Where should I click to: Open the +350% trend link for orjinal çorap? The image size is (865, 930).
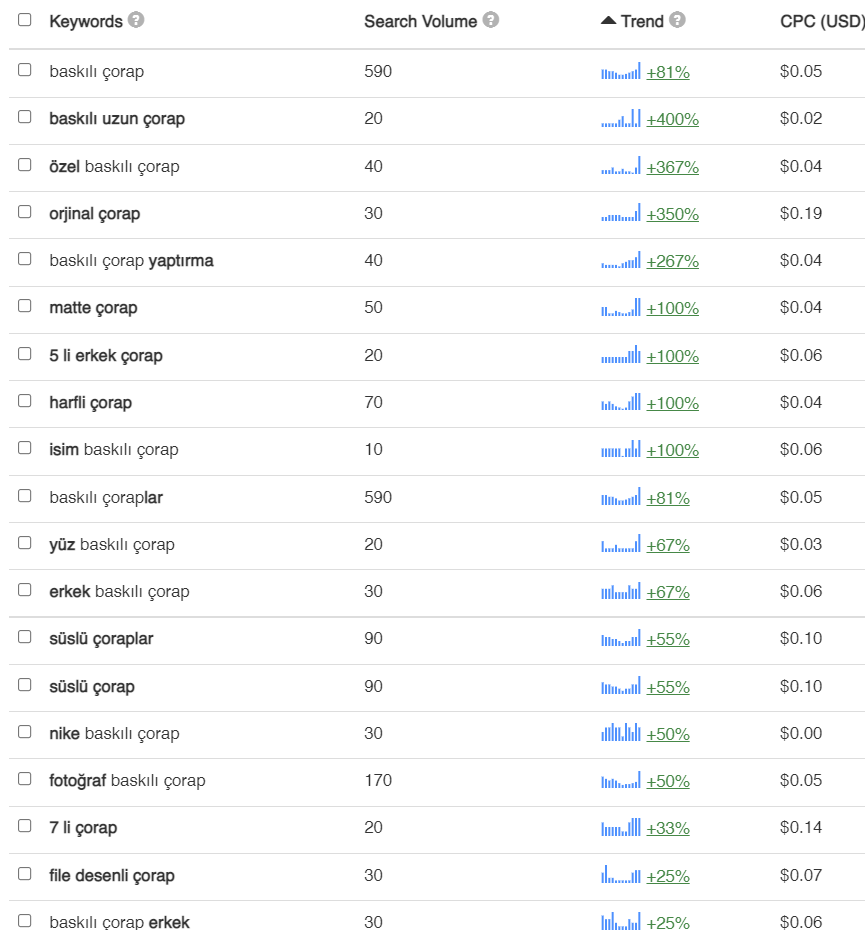pyautogui.click(x=672, y=214)
